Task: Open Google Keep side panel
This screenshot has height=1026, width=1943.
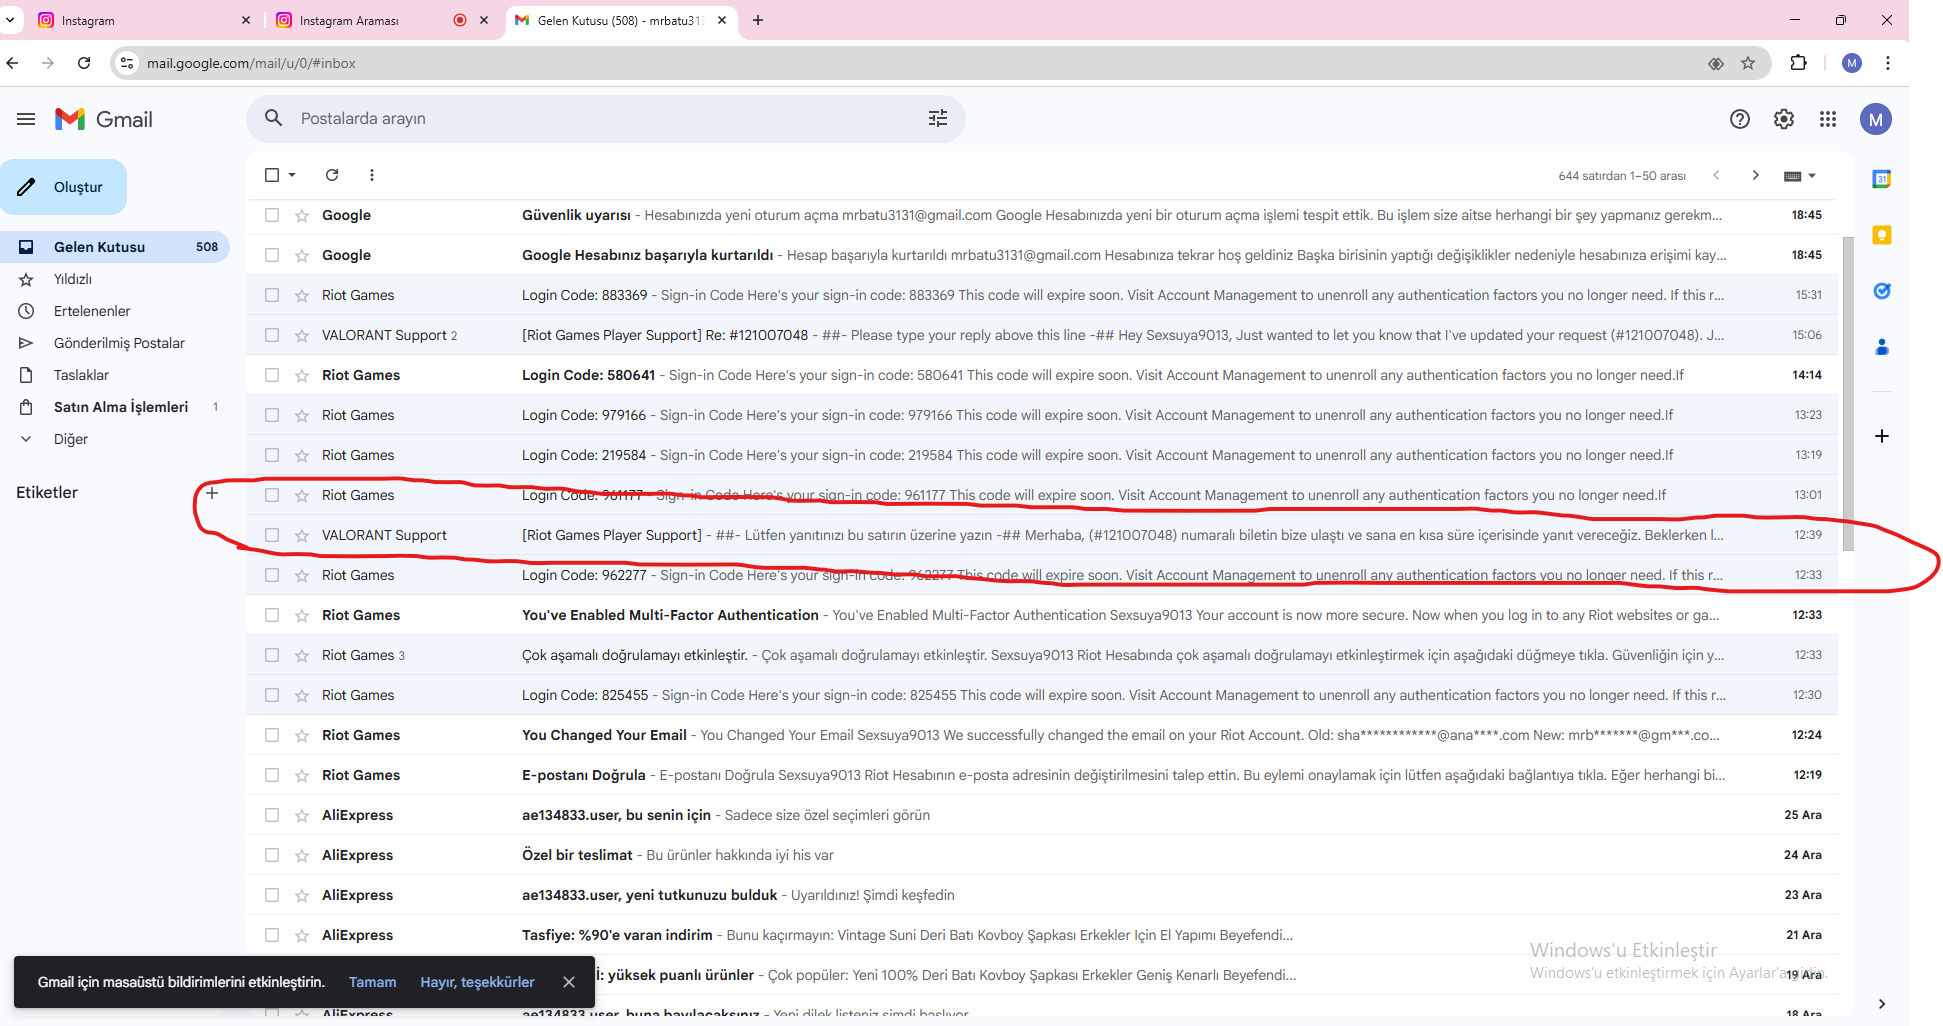Action: pyautogui.click(x=1882, y=236)
